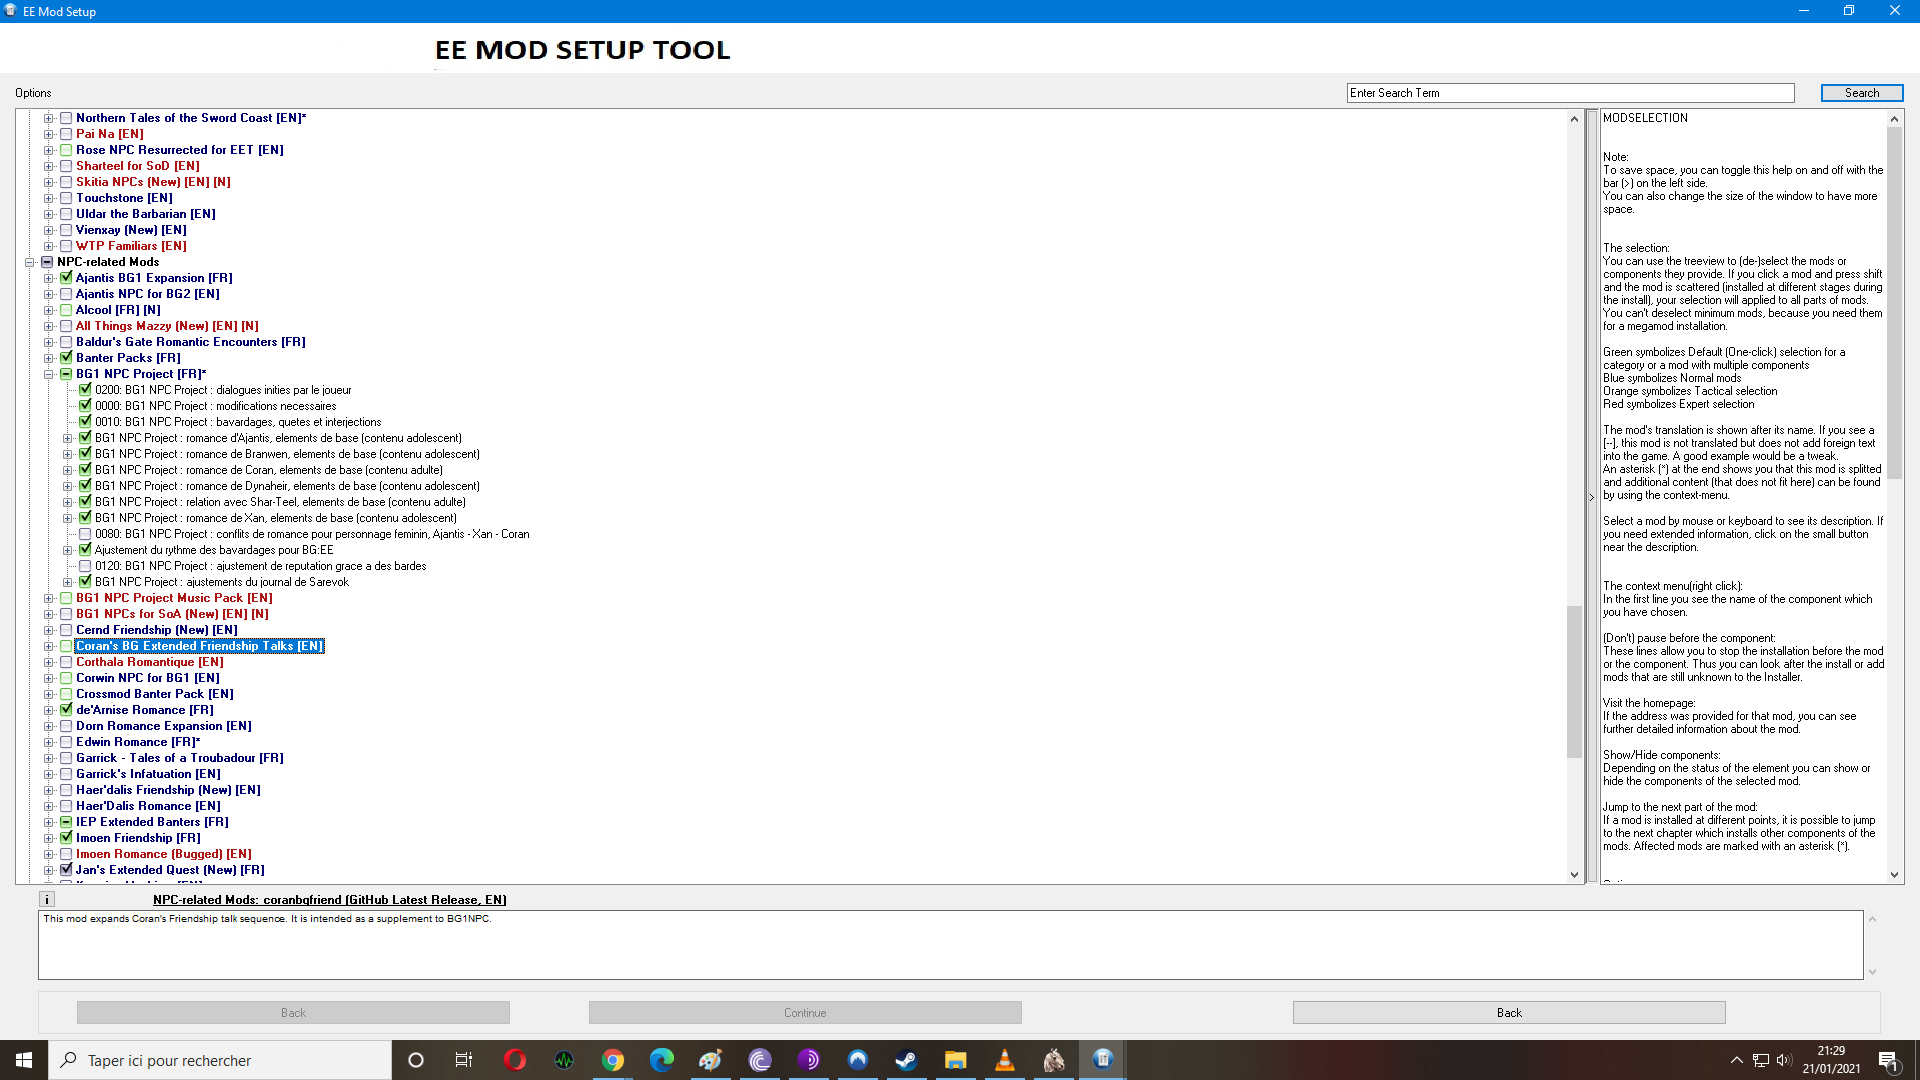Toggle BG1 NPC Project [FR] checkbox

[x=66, y=374]
